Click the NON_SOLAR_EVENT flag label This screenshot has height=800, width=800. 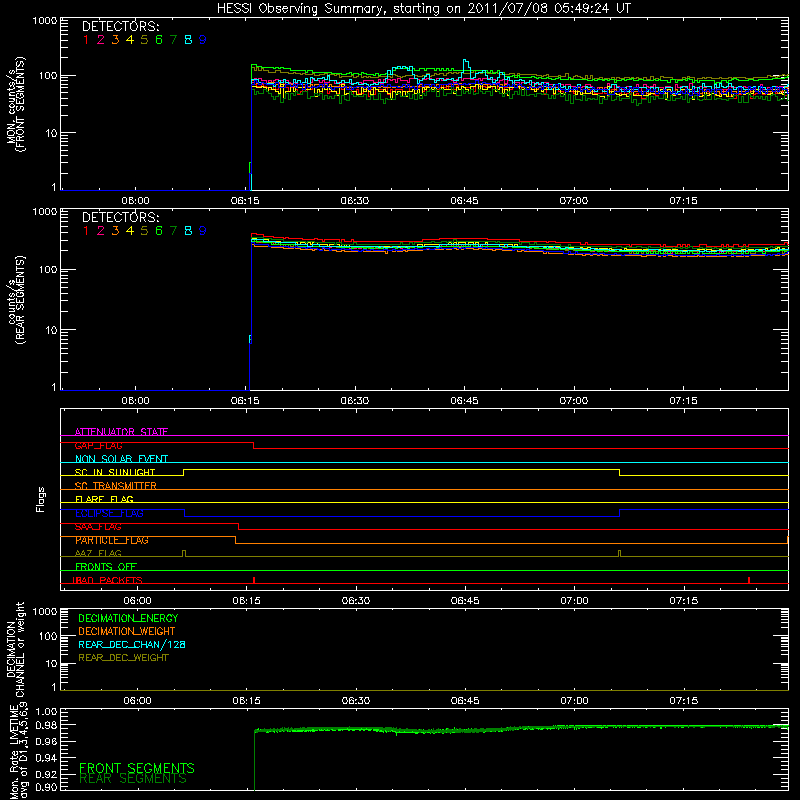[x=121, y=459]
